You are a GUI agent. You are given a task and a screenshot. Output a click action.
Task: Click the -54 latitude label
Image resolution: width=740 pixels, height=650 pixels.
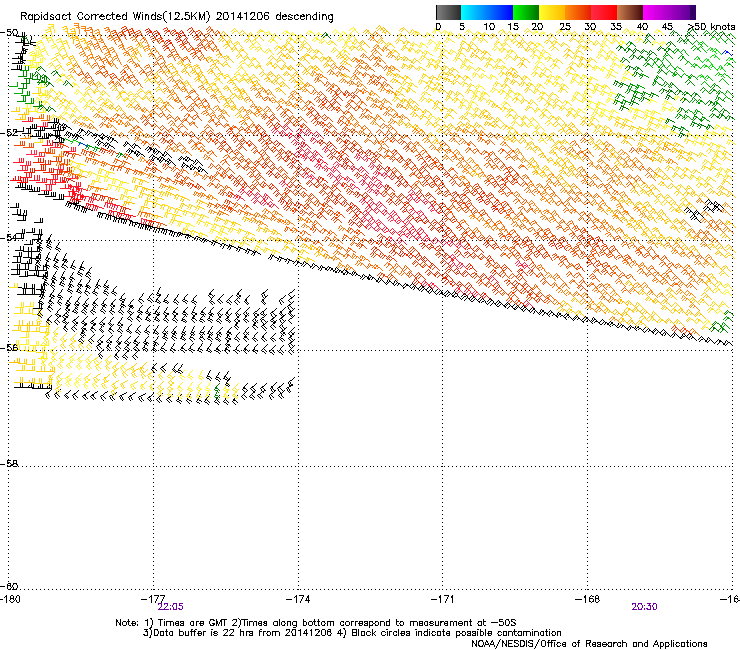(x=9, y=237)
